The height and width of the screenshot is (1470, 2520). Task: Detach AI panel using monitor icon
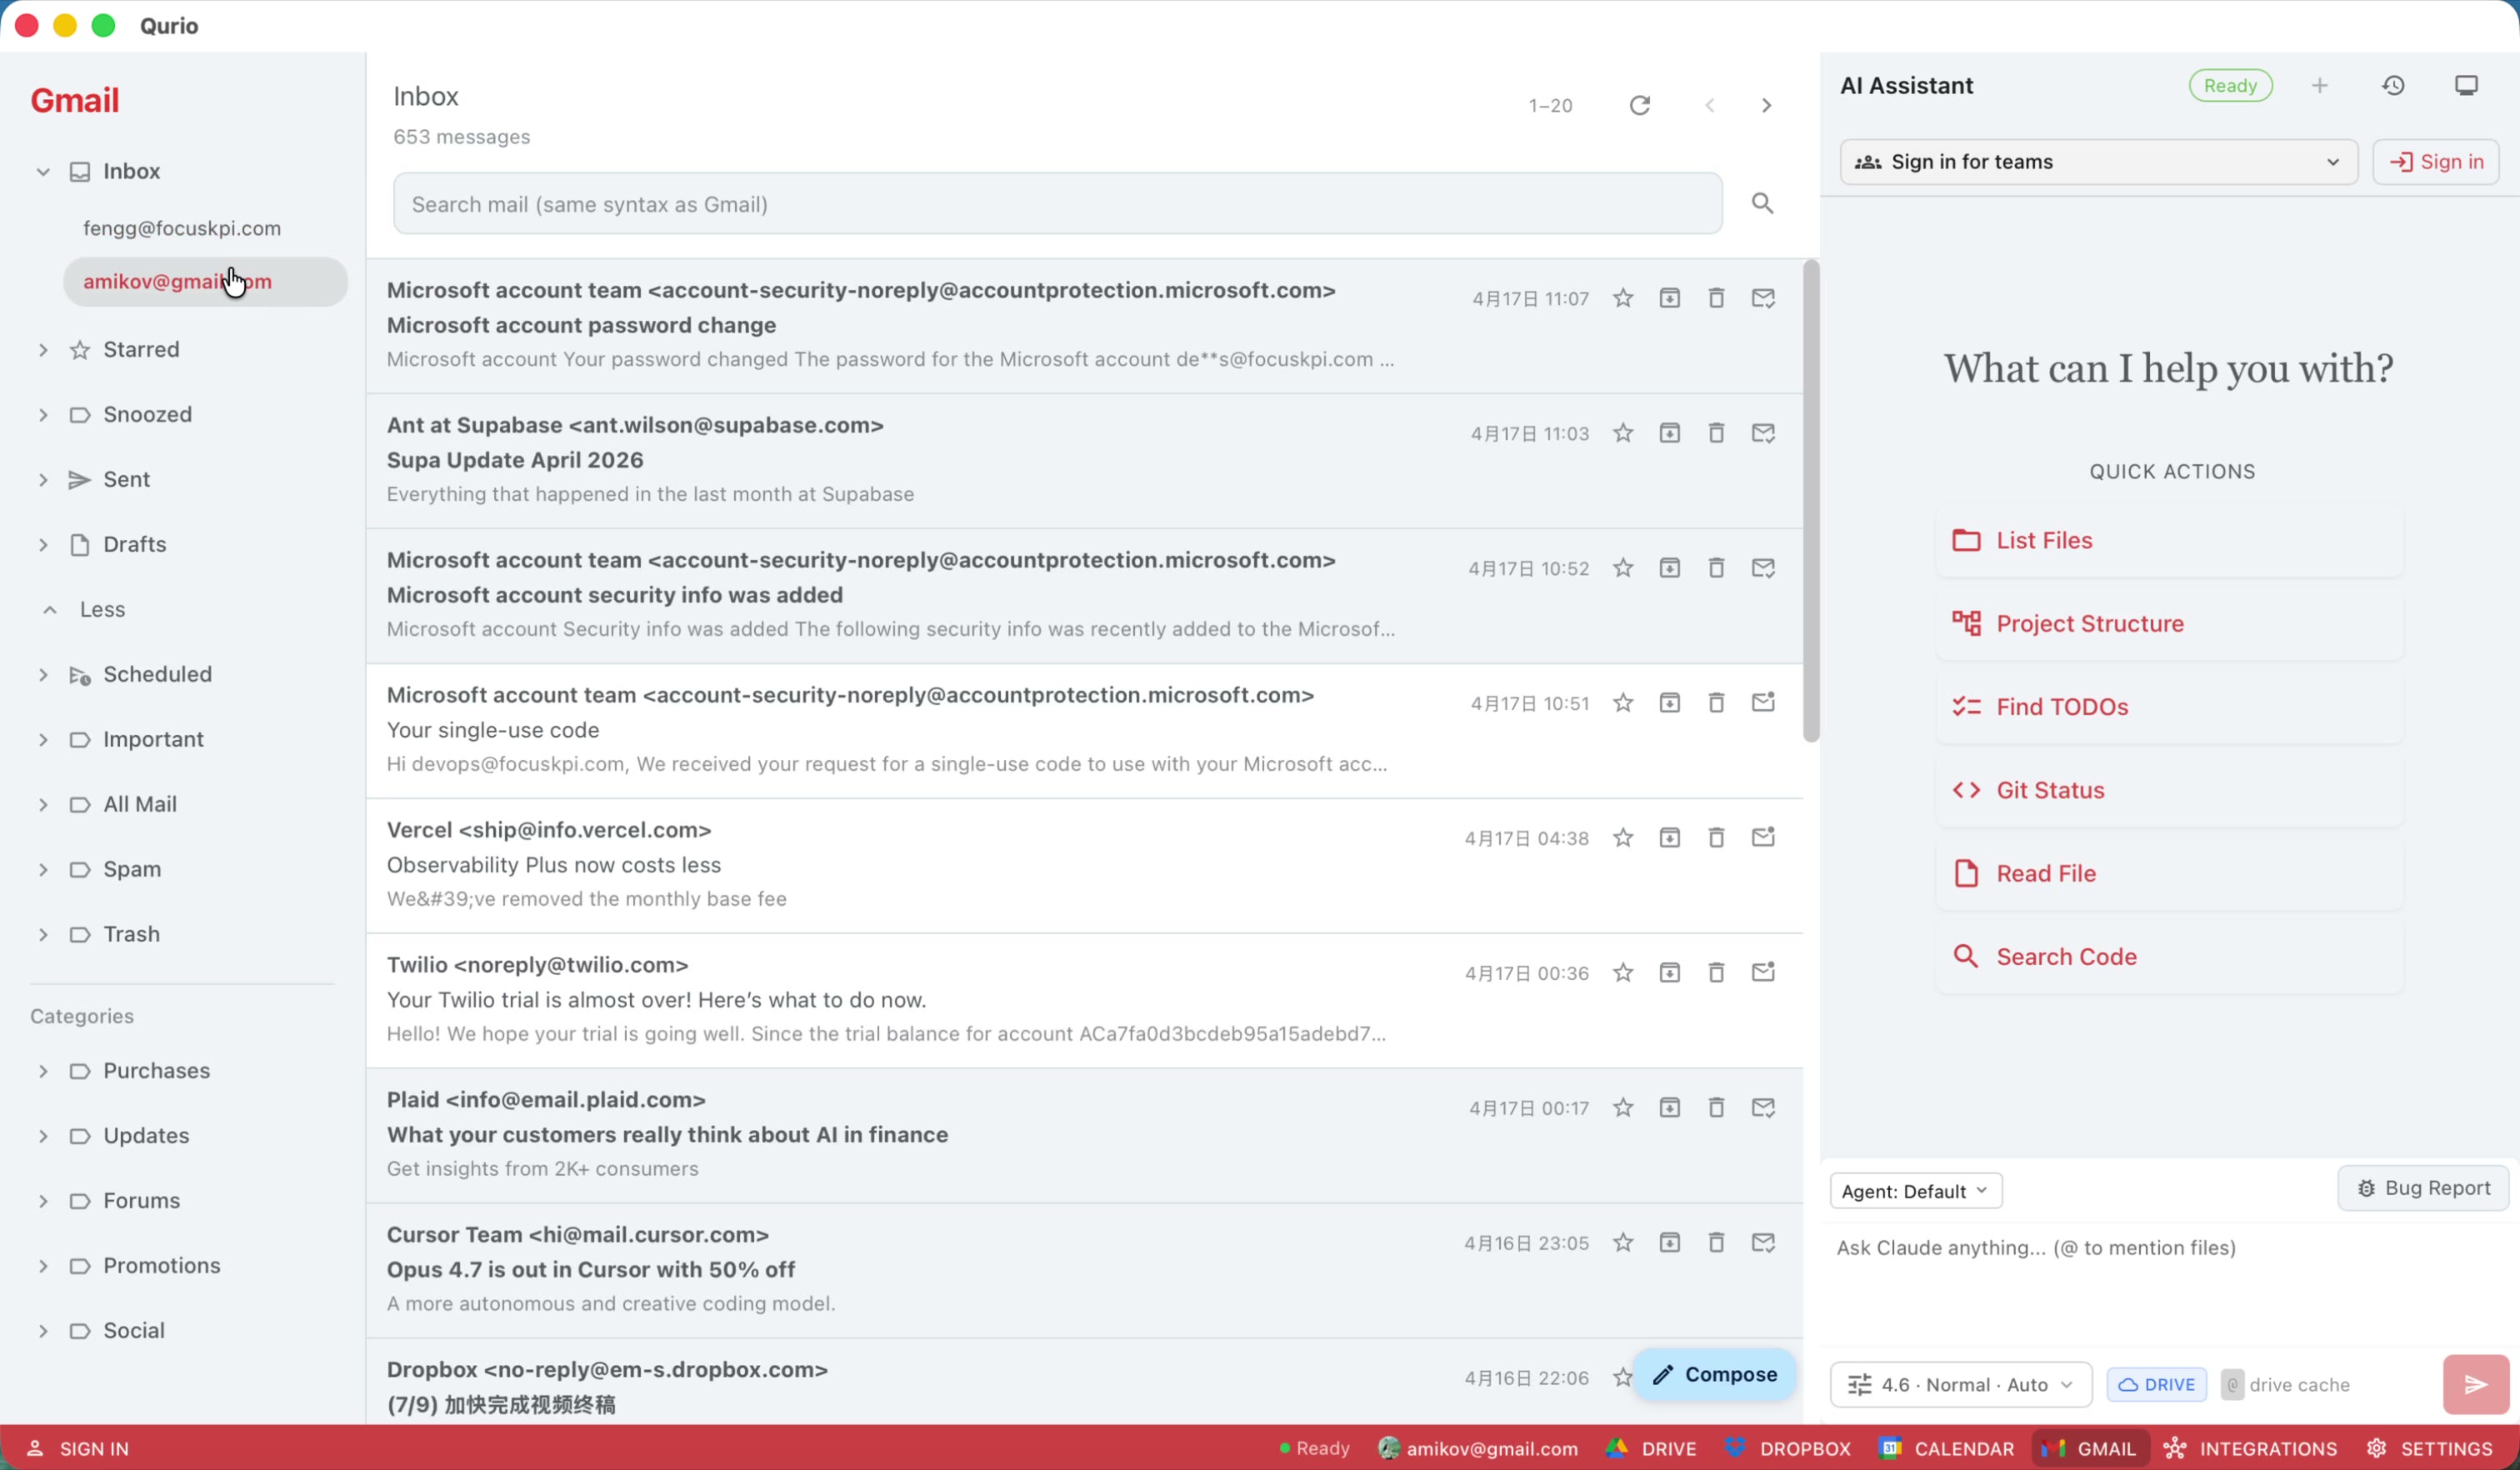[2466, 86]
